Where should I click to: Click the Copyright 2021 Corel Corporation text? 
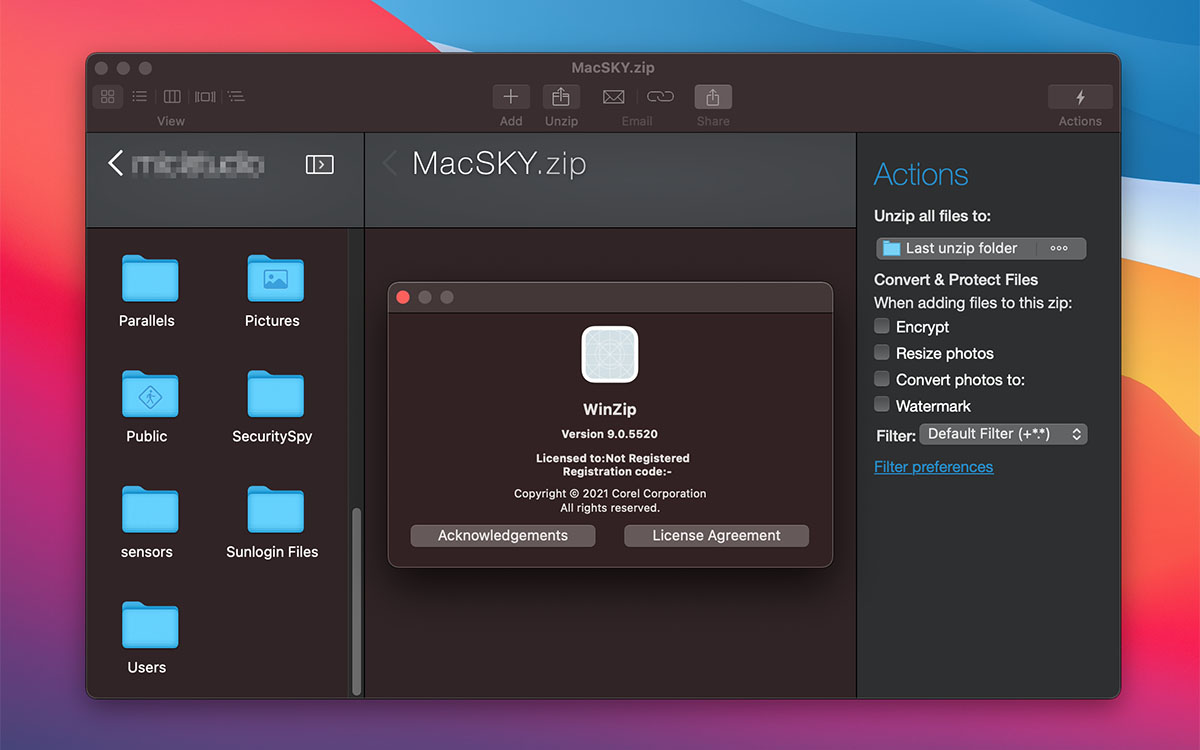pyautogui.click(x=610, y=494)
